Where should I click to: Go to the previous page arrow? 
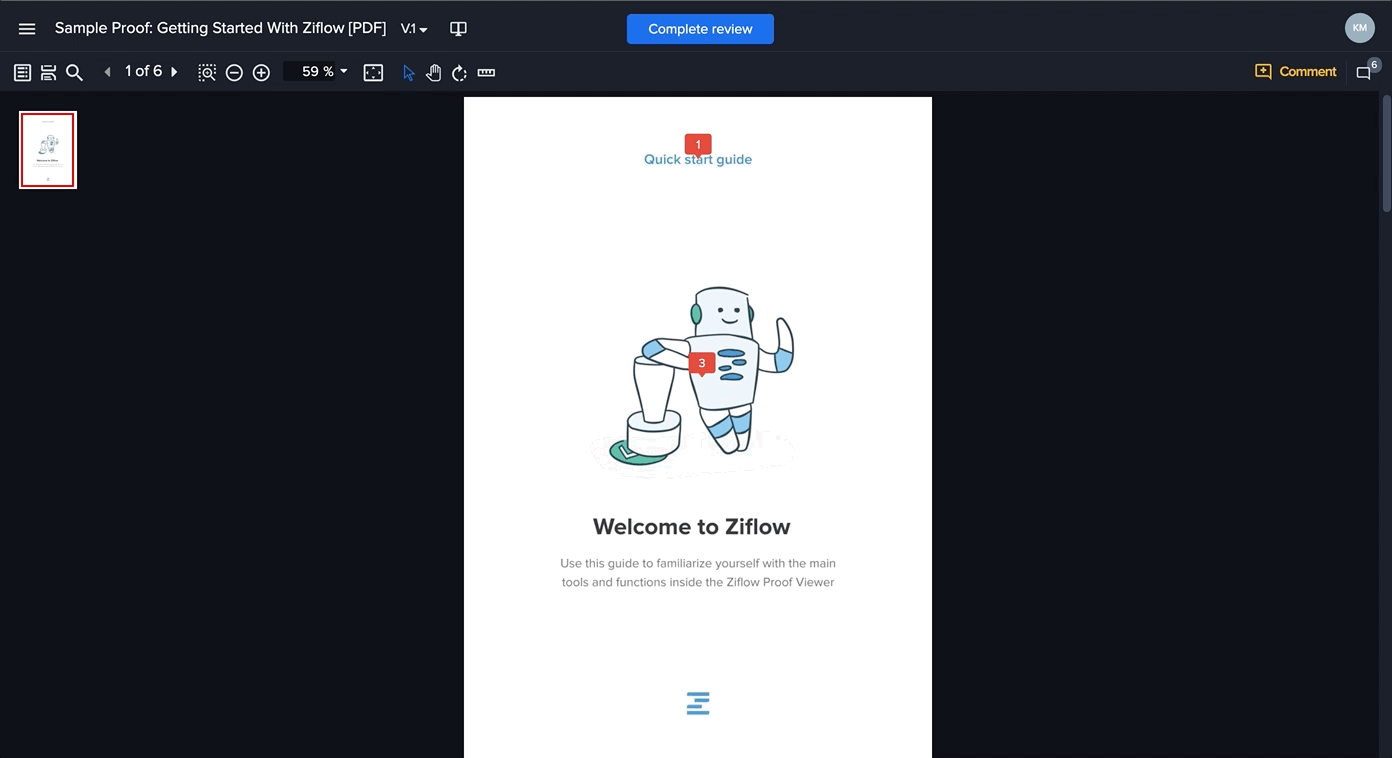click(107, 72)
